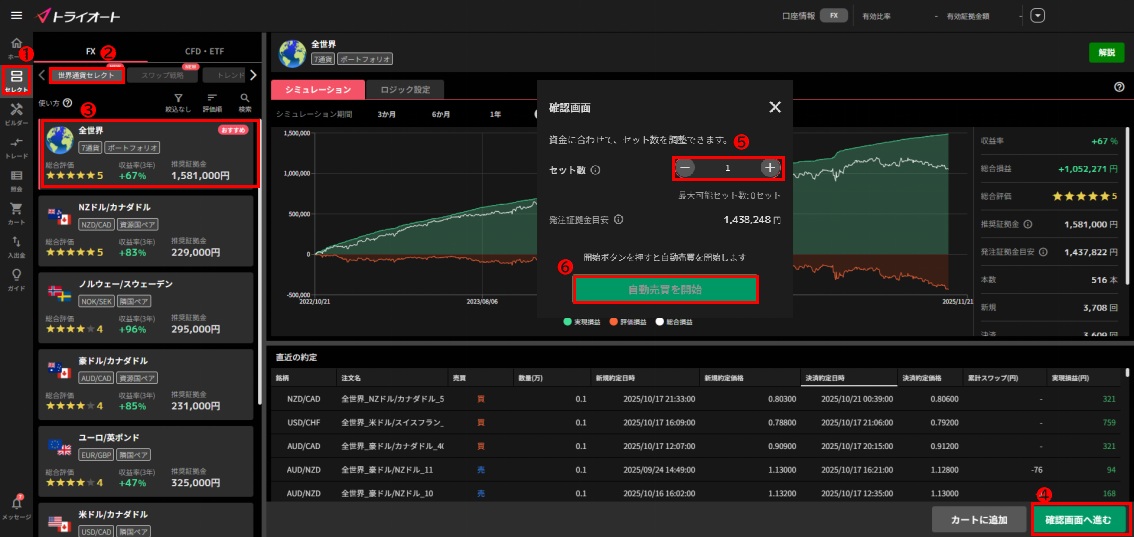Switch to the CFD・ETF tab
The height and width of the screenshot is (537, 1134).
point(204,51)
